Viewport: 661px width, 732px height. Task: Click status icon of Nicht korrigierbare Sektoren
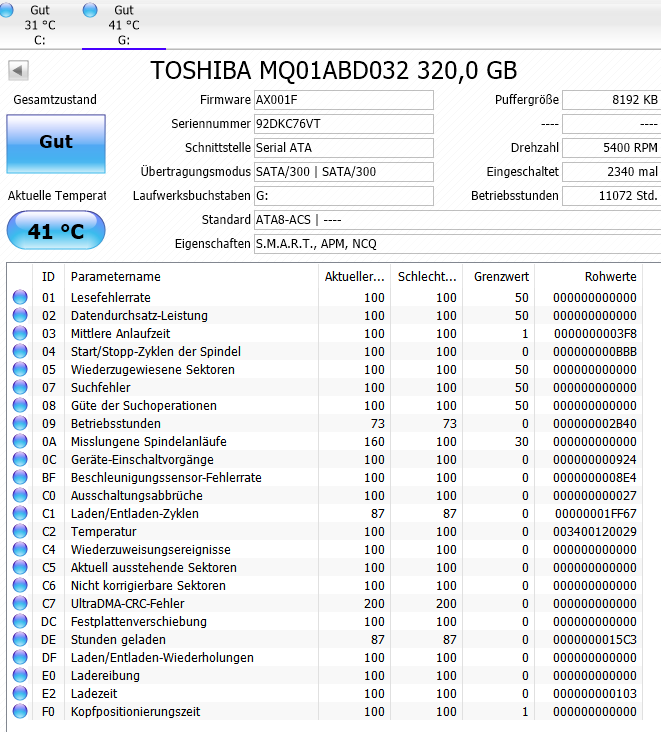20,585
